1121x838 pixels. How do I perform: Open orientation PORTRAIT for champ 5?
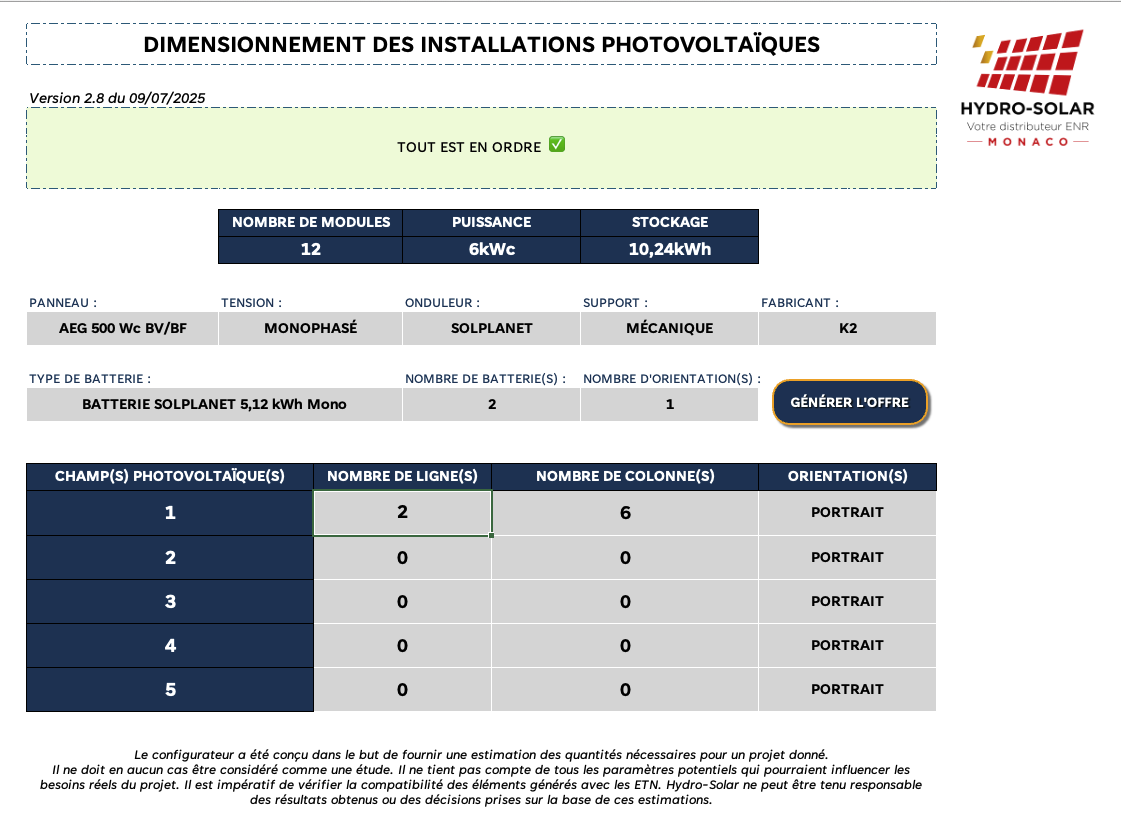click(847, 690)
